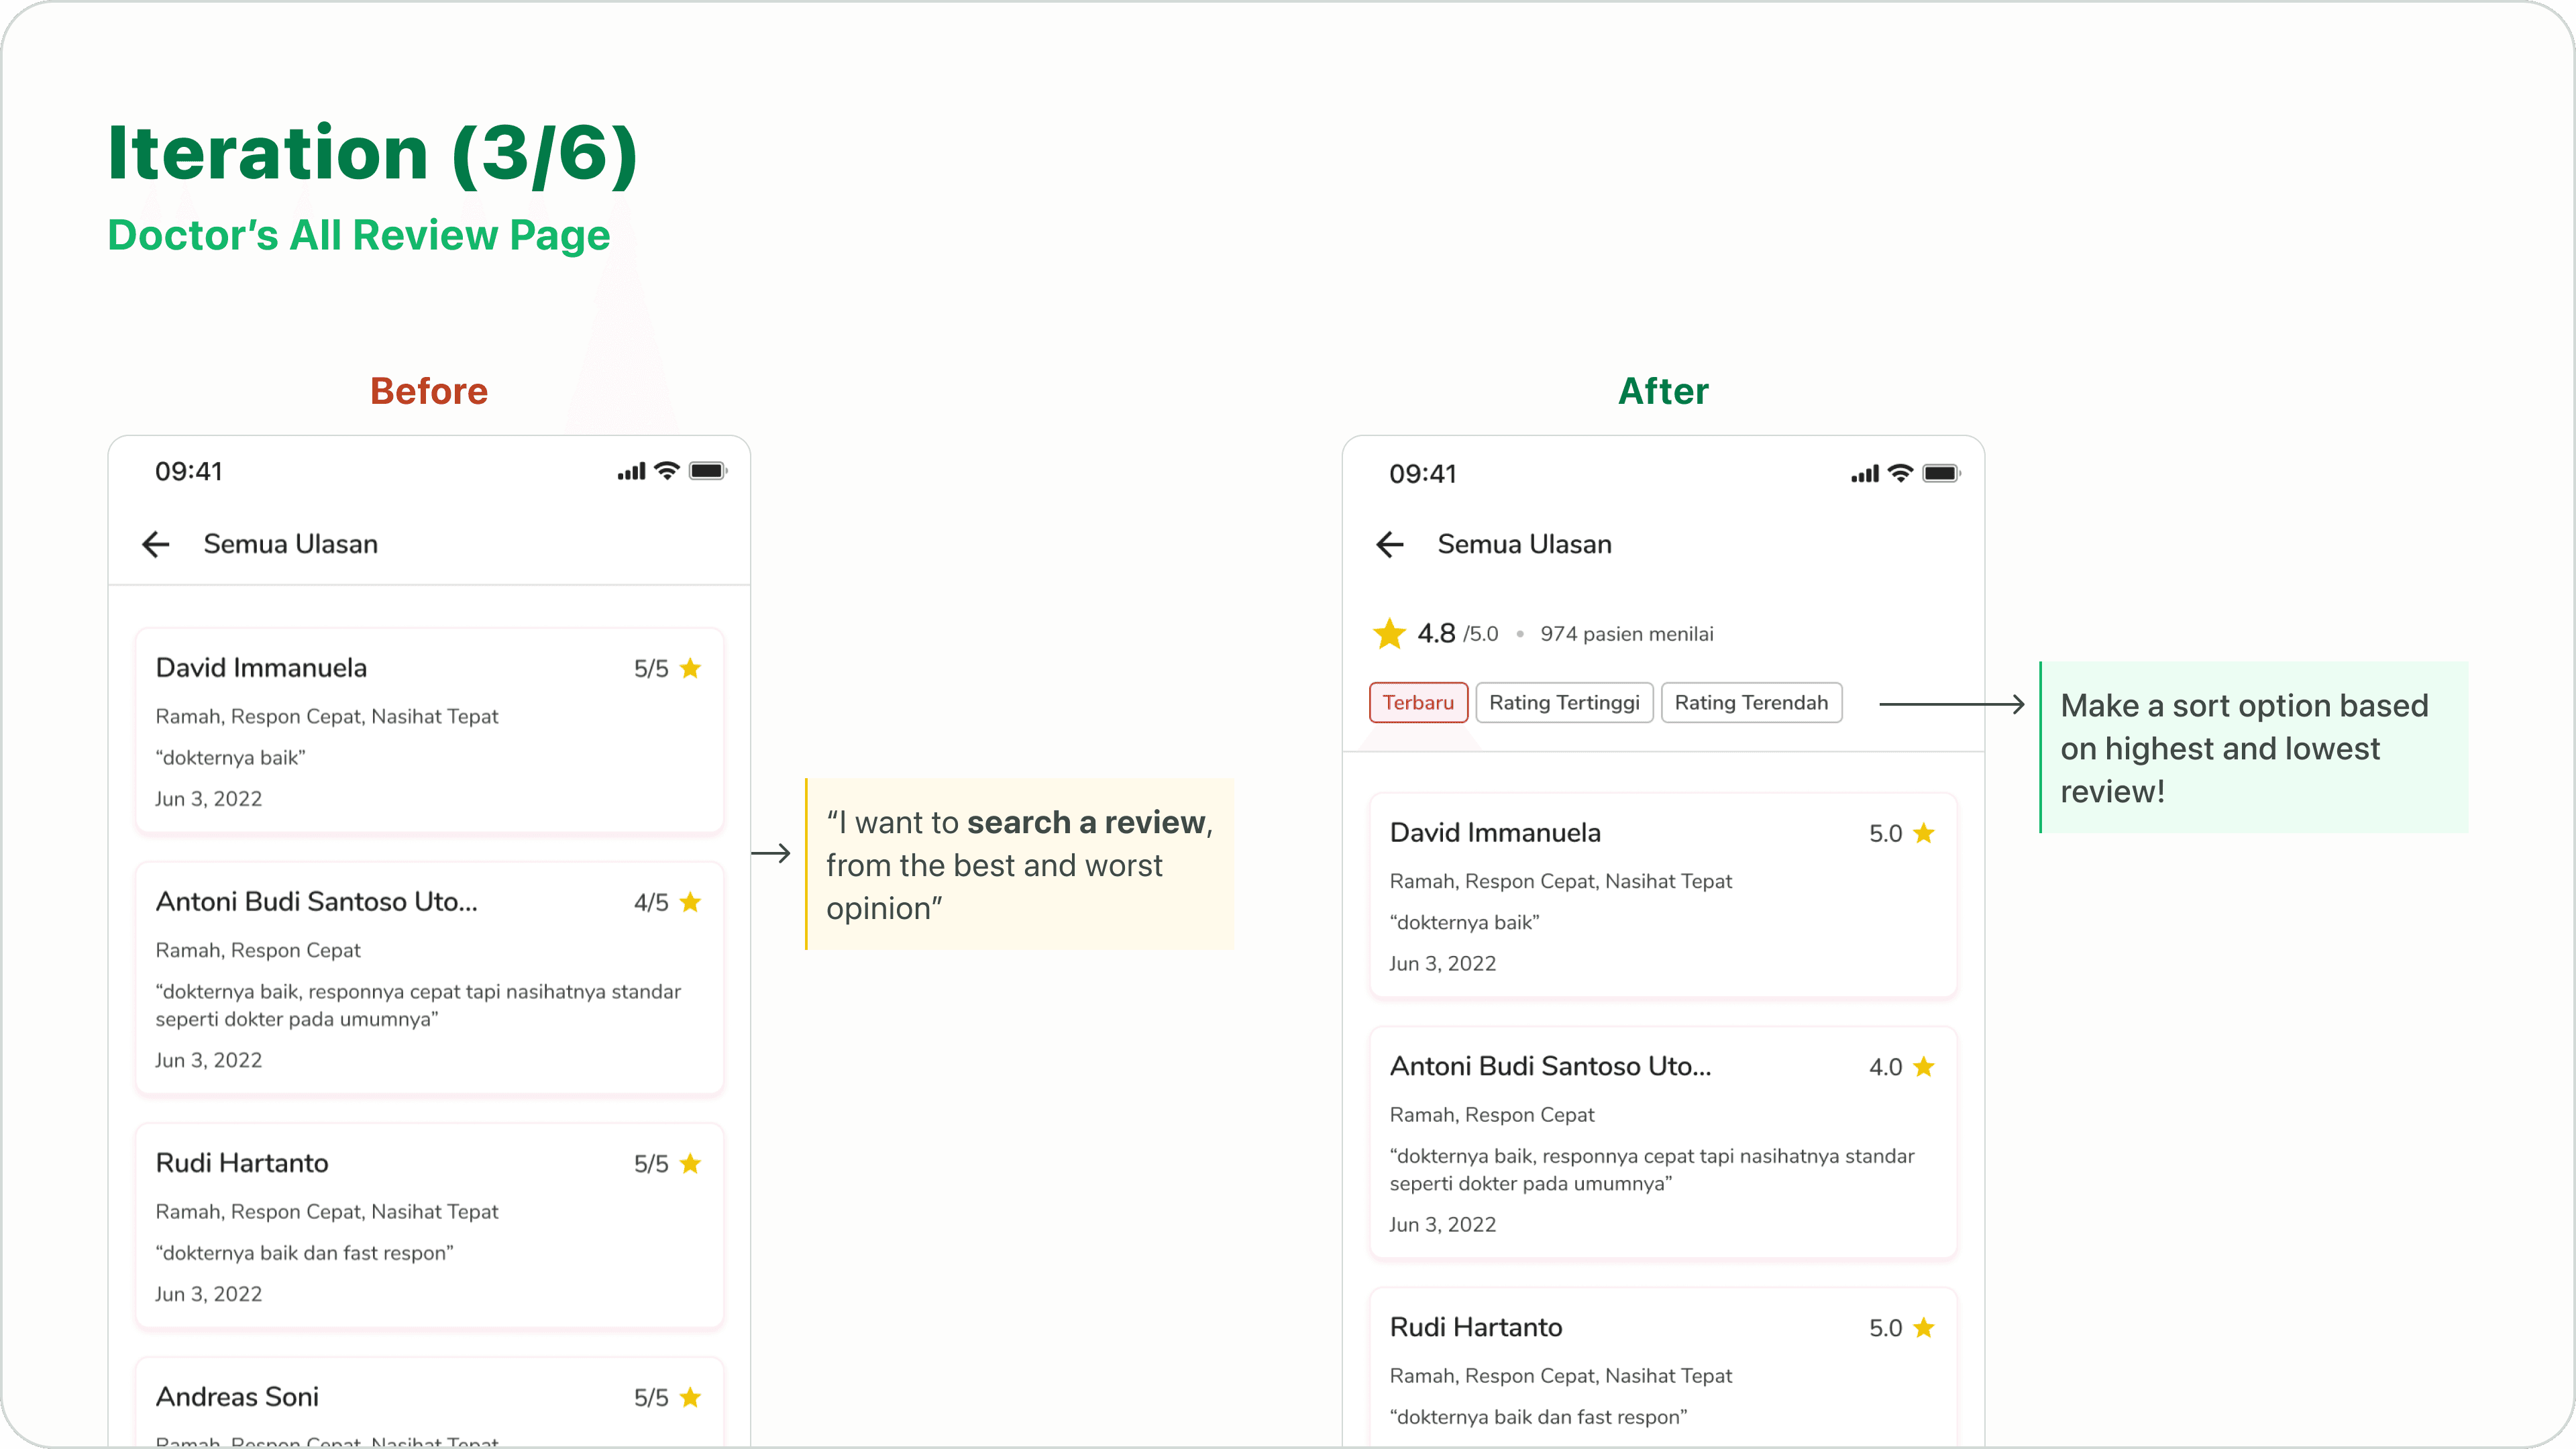
Task: Open David Immanuela review card in After screen
Action: coord(1663,895)
